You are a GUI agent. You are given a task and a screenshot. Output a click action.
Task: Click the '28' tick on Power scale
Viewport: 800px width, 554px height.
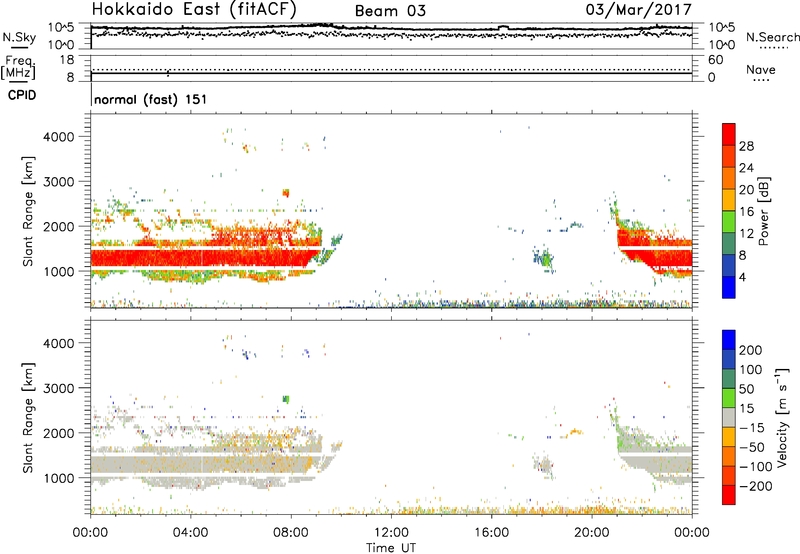pos(746,146)
